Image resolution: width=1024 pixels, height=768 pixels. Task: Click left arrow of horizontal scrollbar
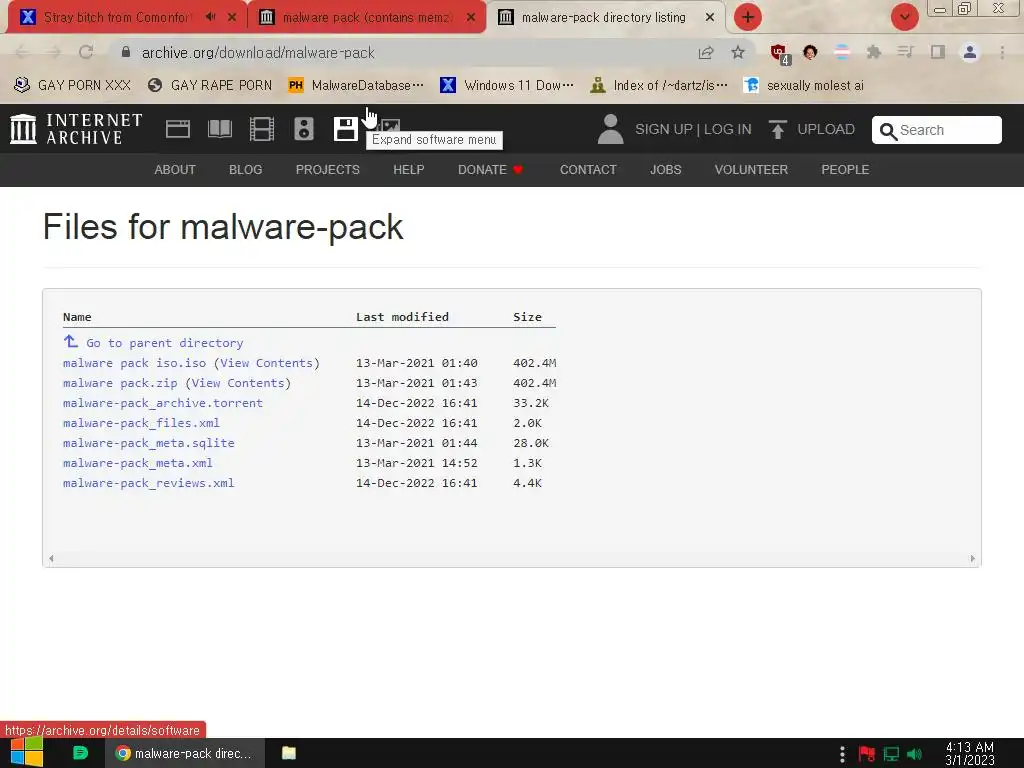(x=51, y=558)
